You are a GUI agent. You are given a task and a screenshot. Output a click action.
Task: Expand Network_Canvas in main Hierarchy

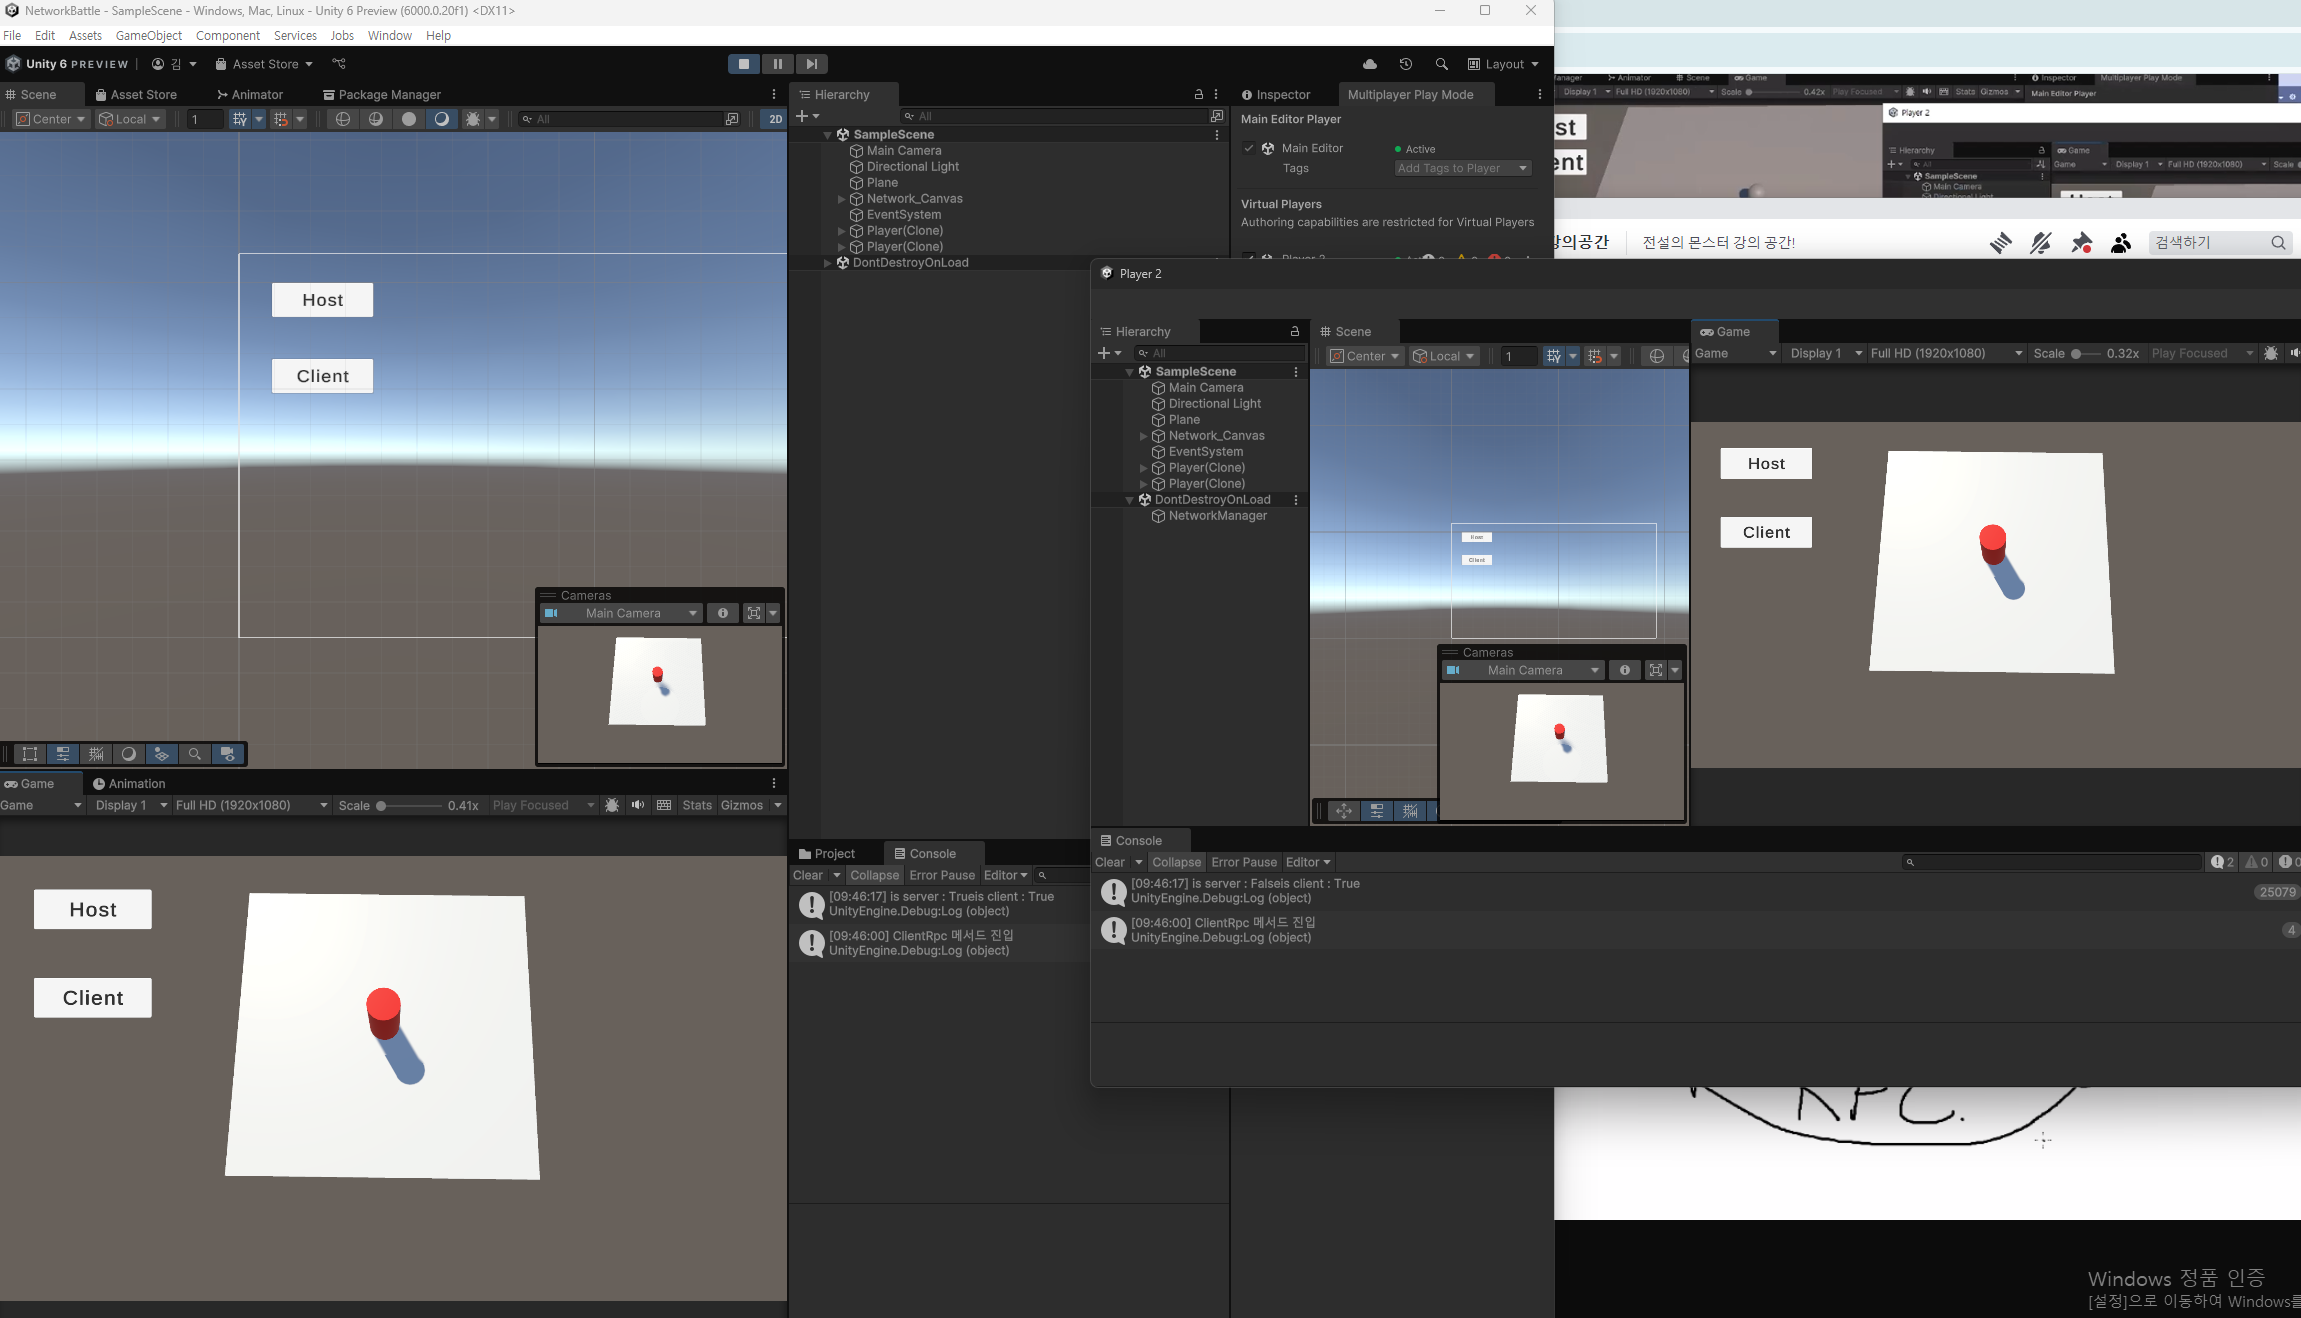pyautogui.click(x=841, y=199)
